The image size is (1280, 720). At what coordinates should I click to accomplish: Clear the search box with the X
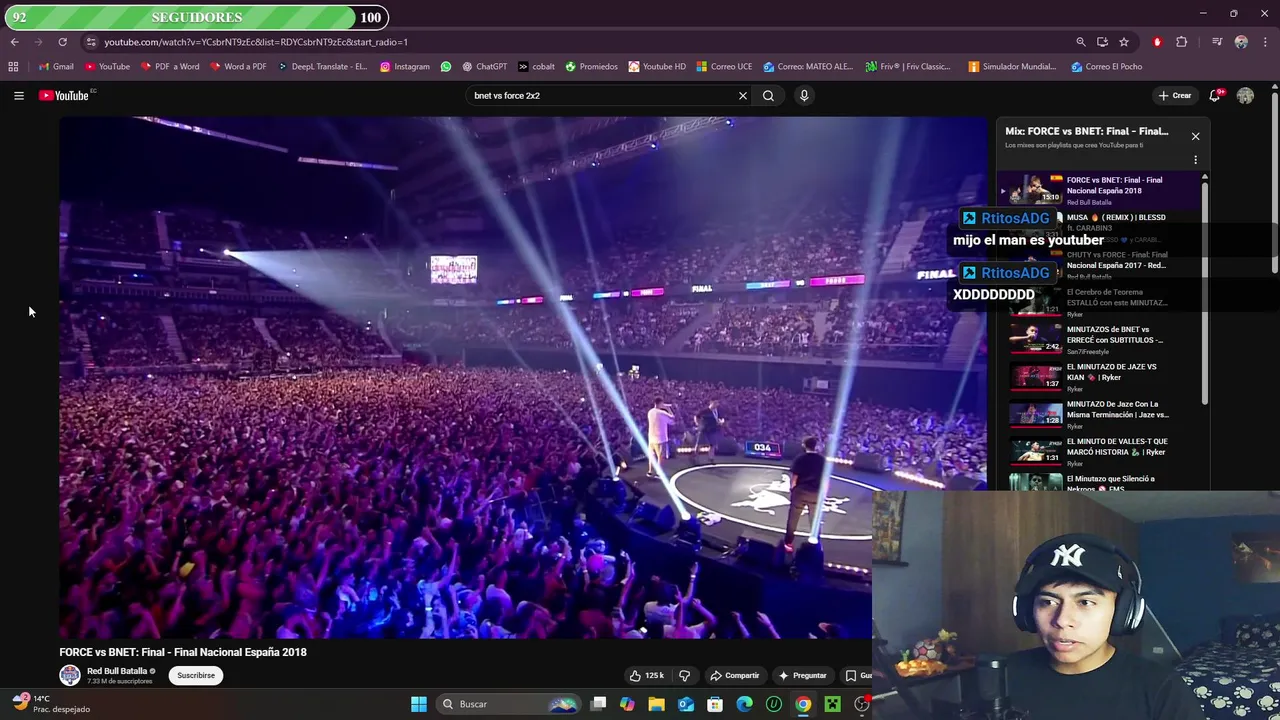coord(743,96)
